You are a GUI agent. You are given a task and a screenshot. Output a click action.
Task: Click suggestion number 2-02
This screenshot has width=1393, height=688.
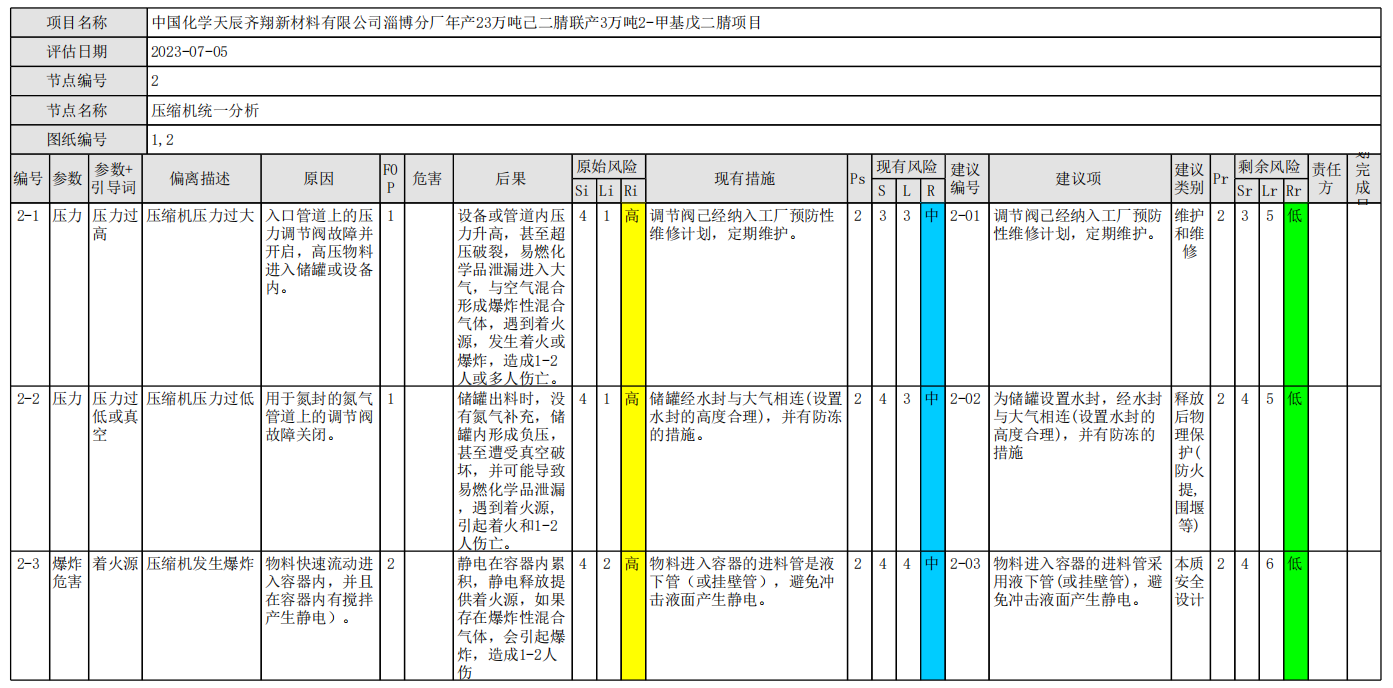966,466
